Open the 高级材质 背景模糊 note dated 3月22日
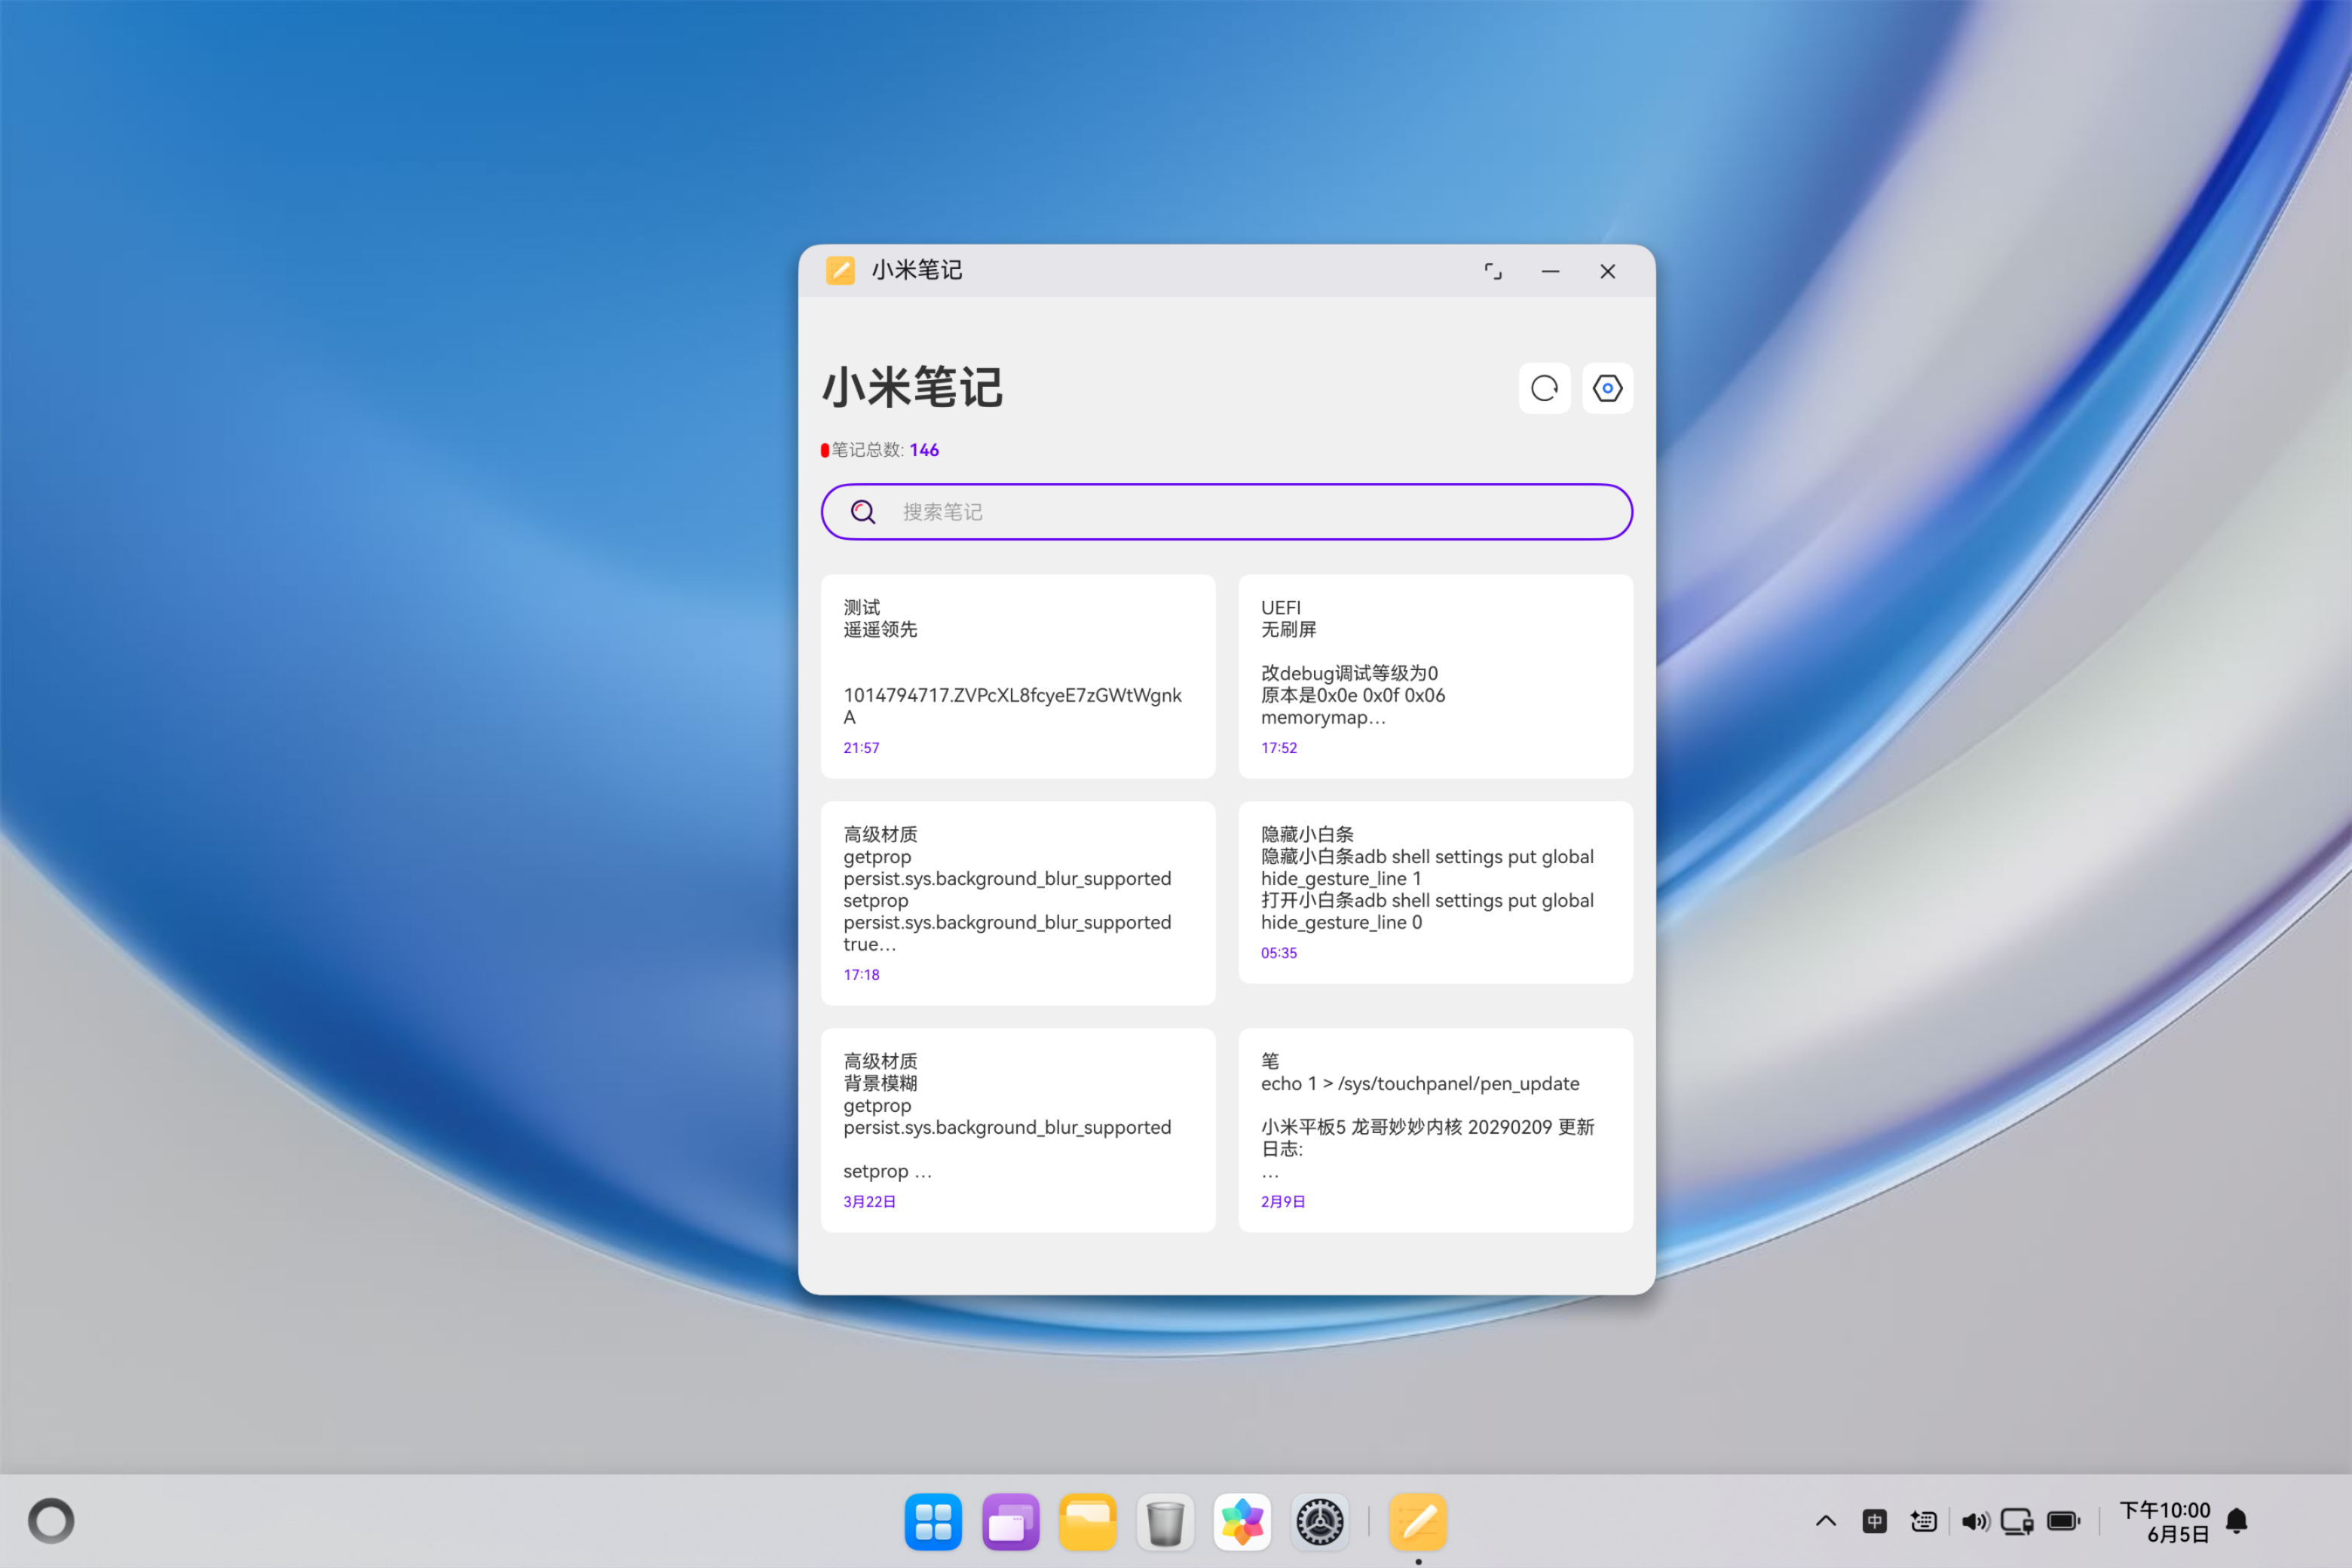 (1018, 1130)
